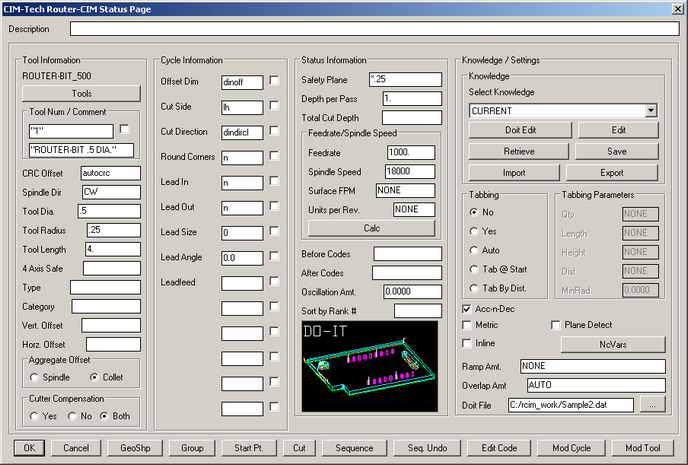Save the current knowledge
688x465 pixels.
[x=616, y=151]
